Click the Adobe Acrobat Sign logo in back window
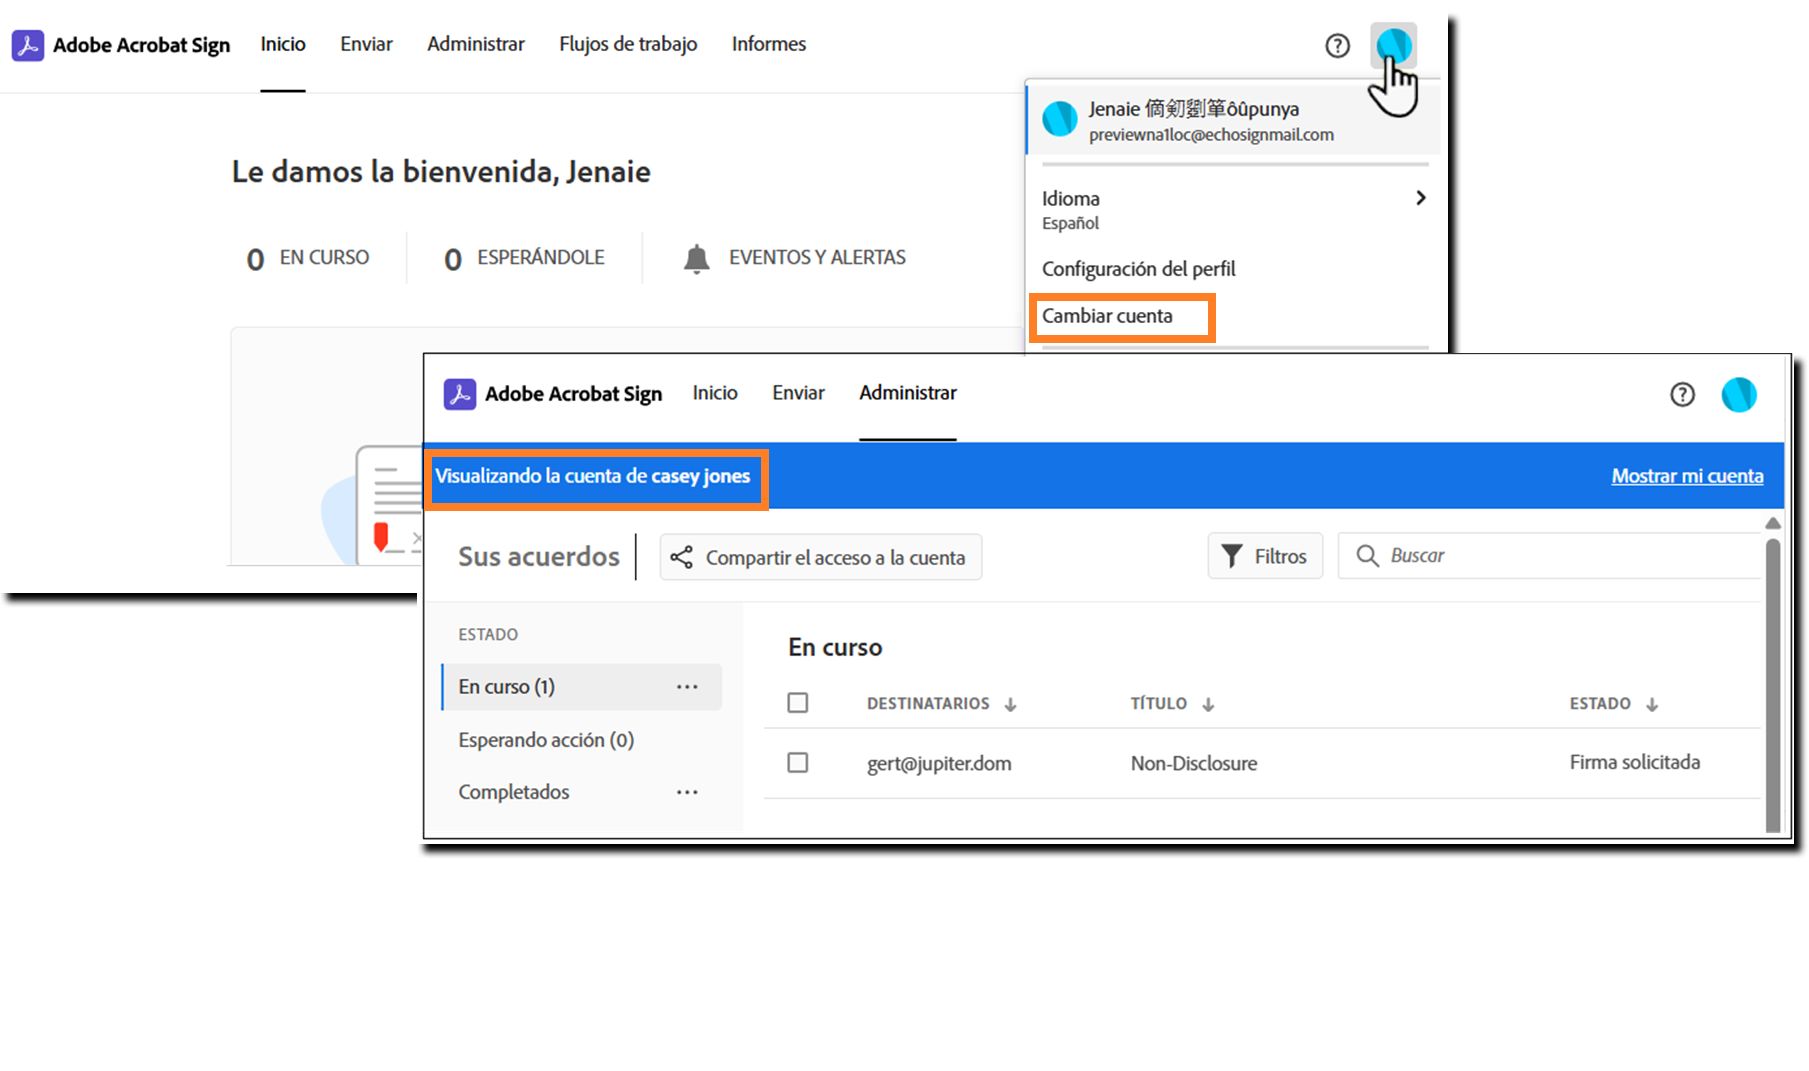1809x1071 pixels. pyautogui.click(x=28, y=45)
